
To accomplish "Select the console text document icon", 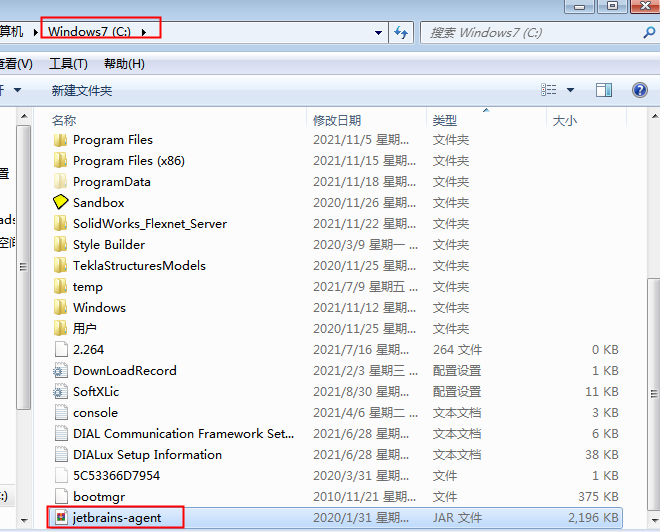I will 61,412.
